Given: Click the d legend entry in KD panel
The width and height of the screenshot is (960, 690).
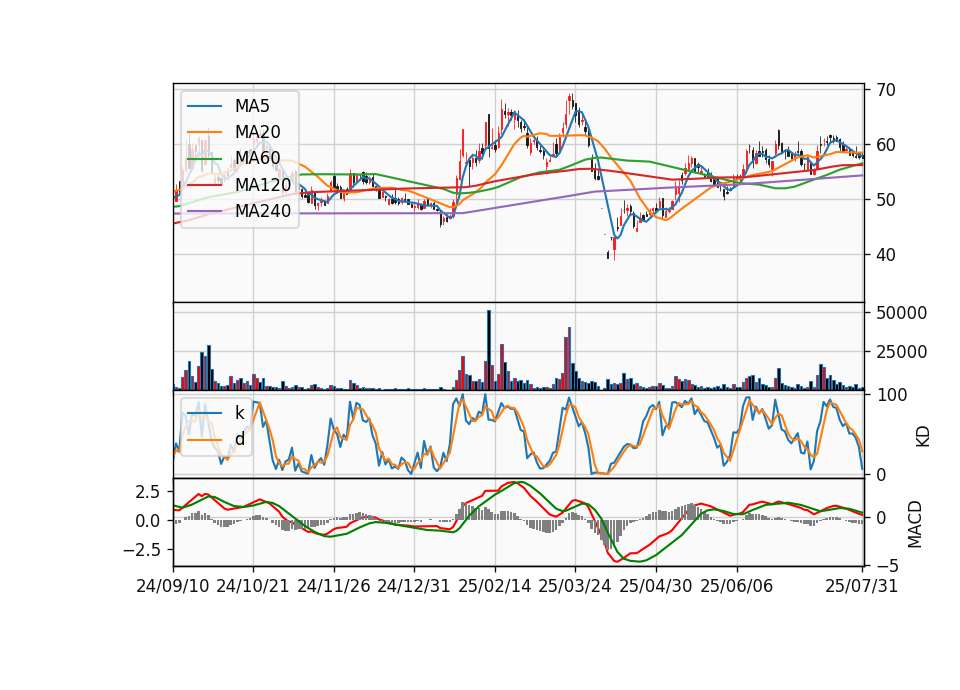Looking at the screenshot, I should (x=239, y=439).
